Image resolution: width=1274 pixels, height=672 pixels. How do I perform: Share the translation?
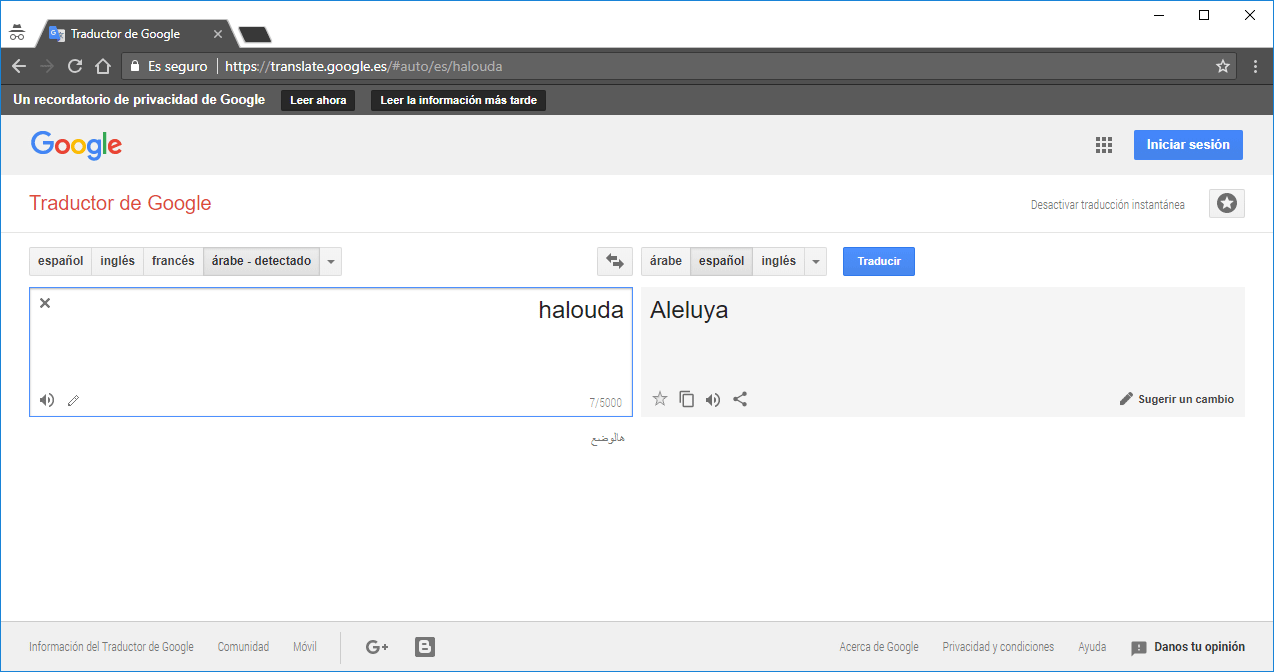[x=740, y=399]
